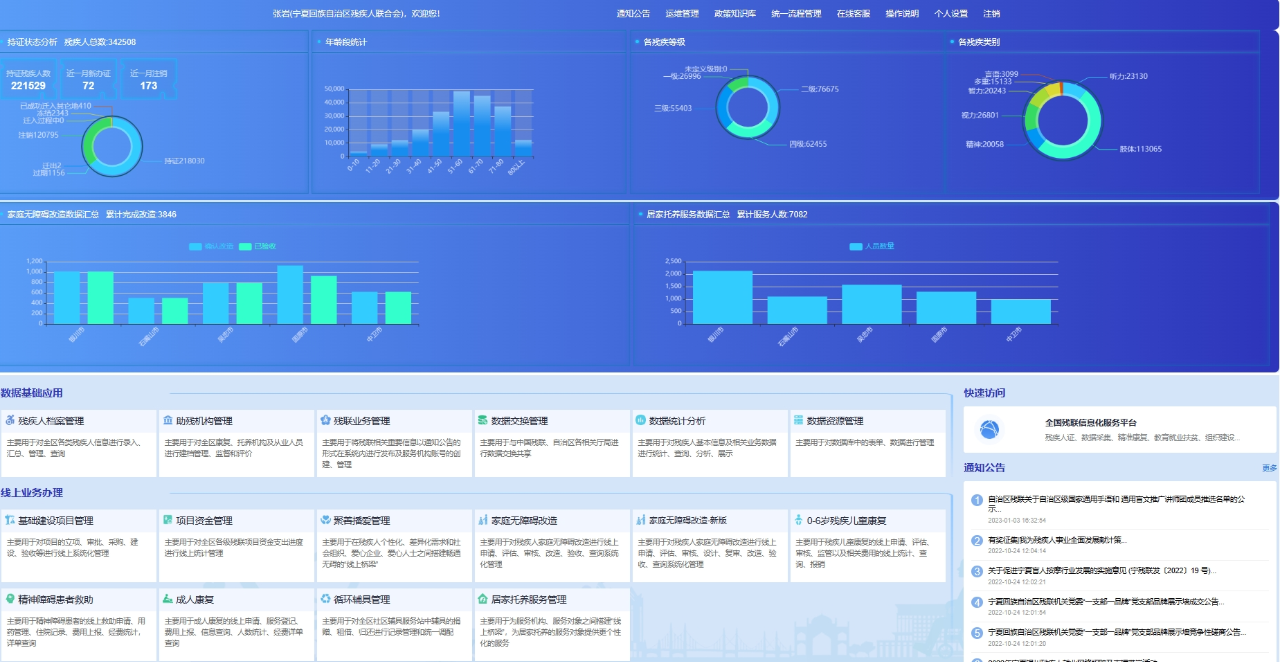Open the 个人设置 menu
The height and width of the screenshot is (662, 1280).
[x=951, y=14]
